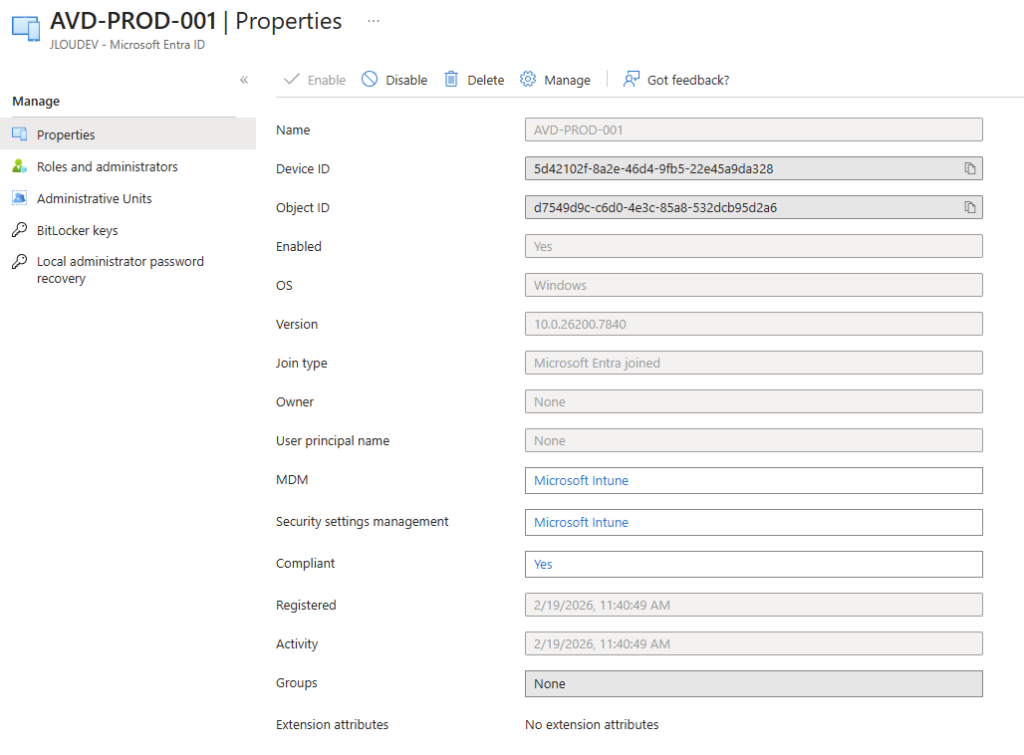
Task: Open Roles and administrators page
Action: coord(107,167)
